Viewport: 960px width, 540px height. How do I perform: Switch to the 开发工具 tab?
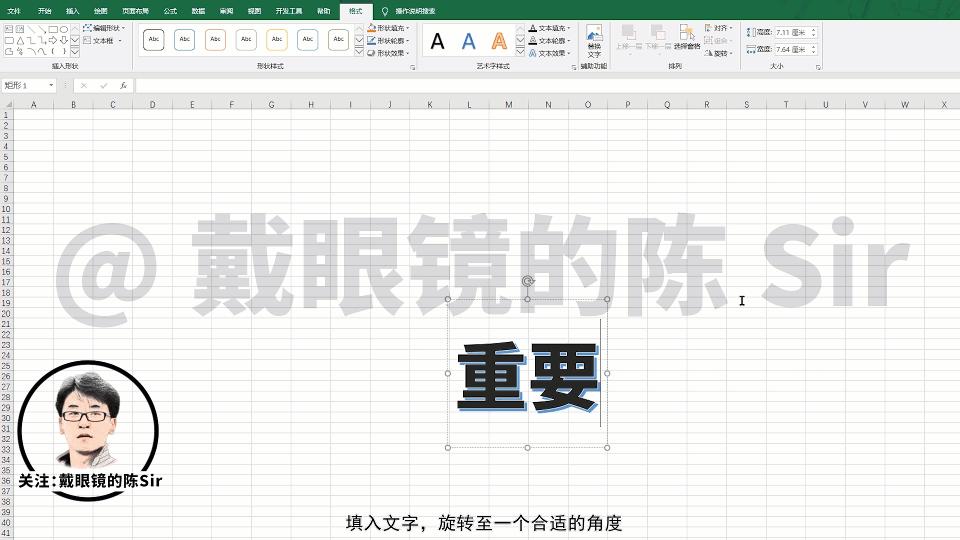click(x=289, y=11)
